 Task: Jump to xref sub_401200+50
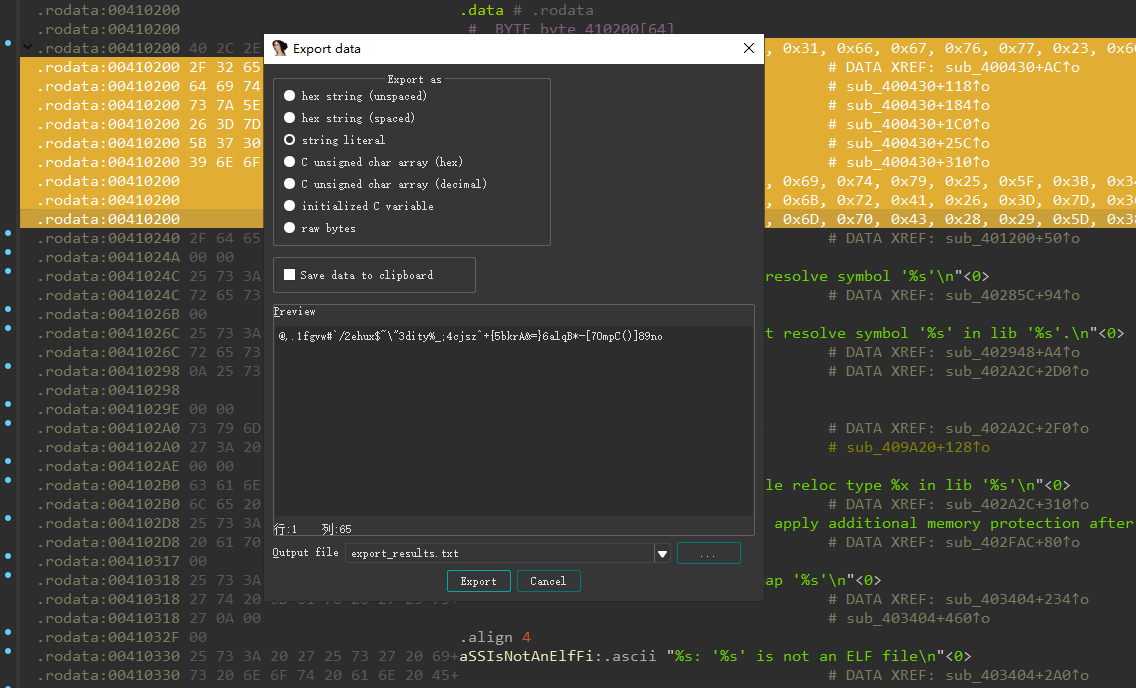[x=1012, y=238]
